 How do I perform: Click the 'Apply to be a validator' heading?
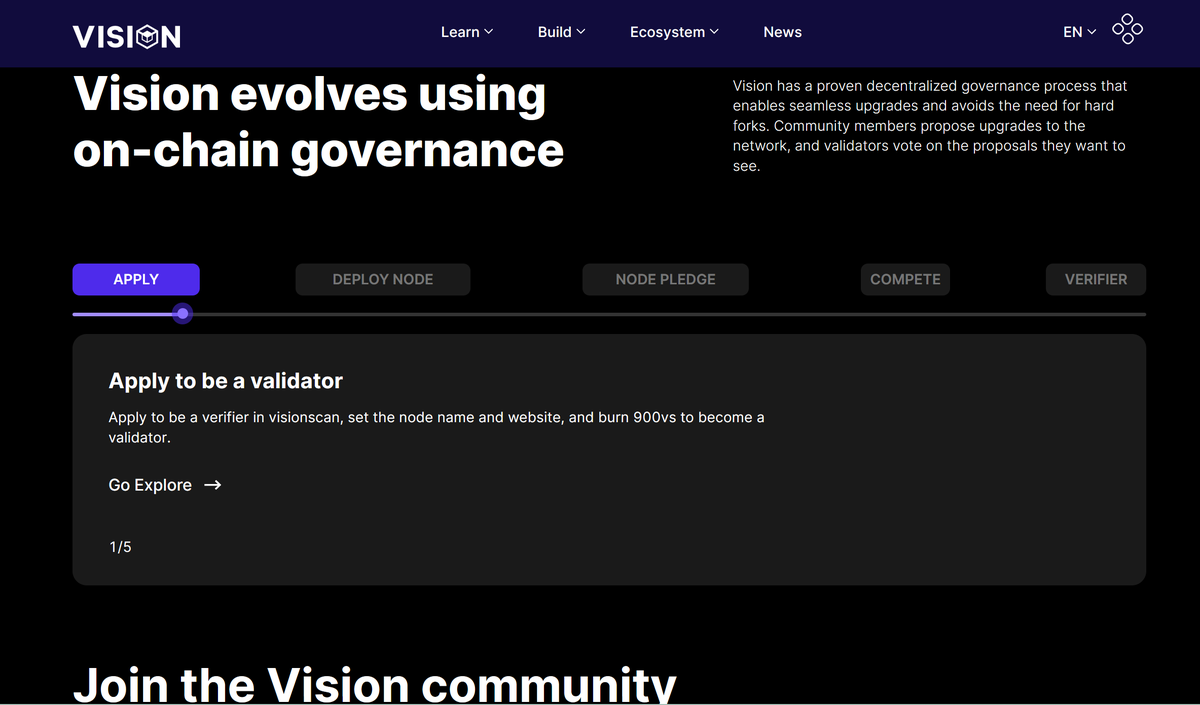point(226,381)
